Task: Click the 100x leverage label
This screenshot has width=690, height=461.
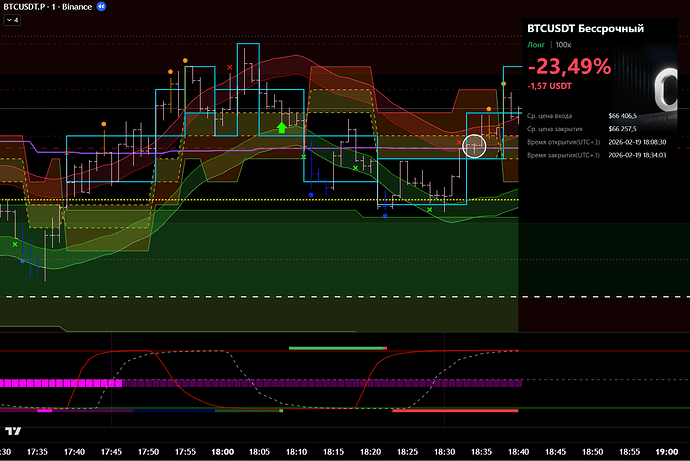Action: pos(564,45)
